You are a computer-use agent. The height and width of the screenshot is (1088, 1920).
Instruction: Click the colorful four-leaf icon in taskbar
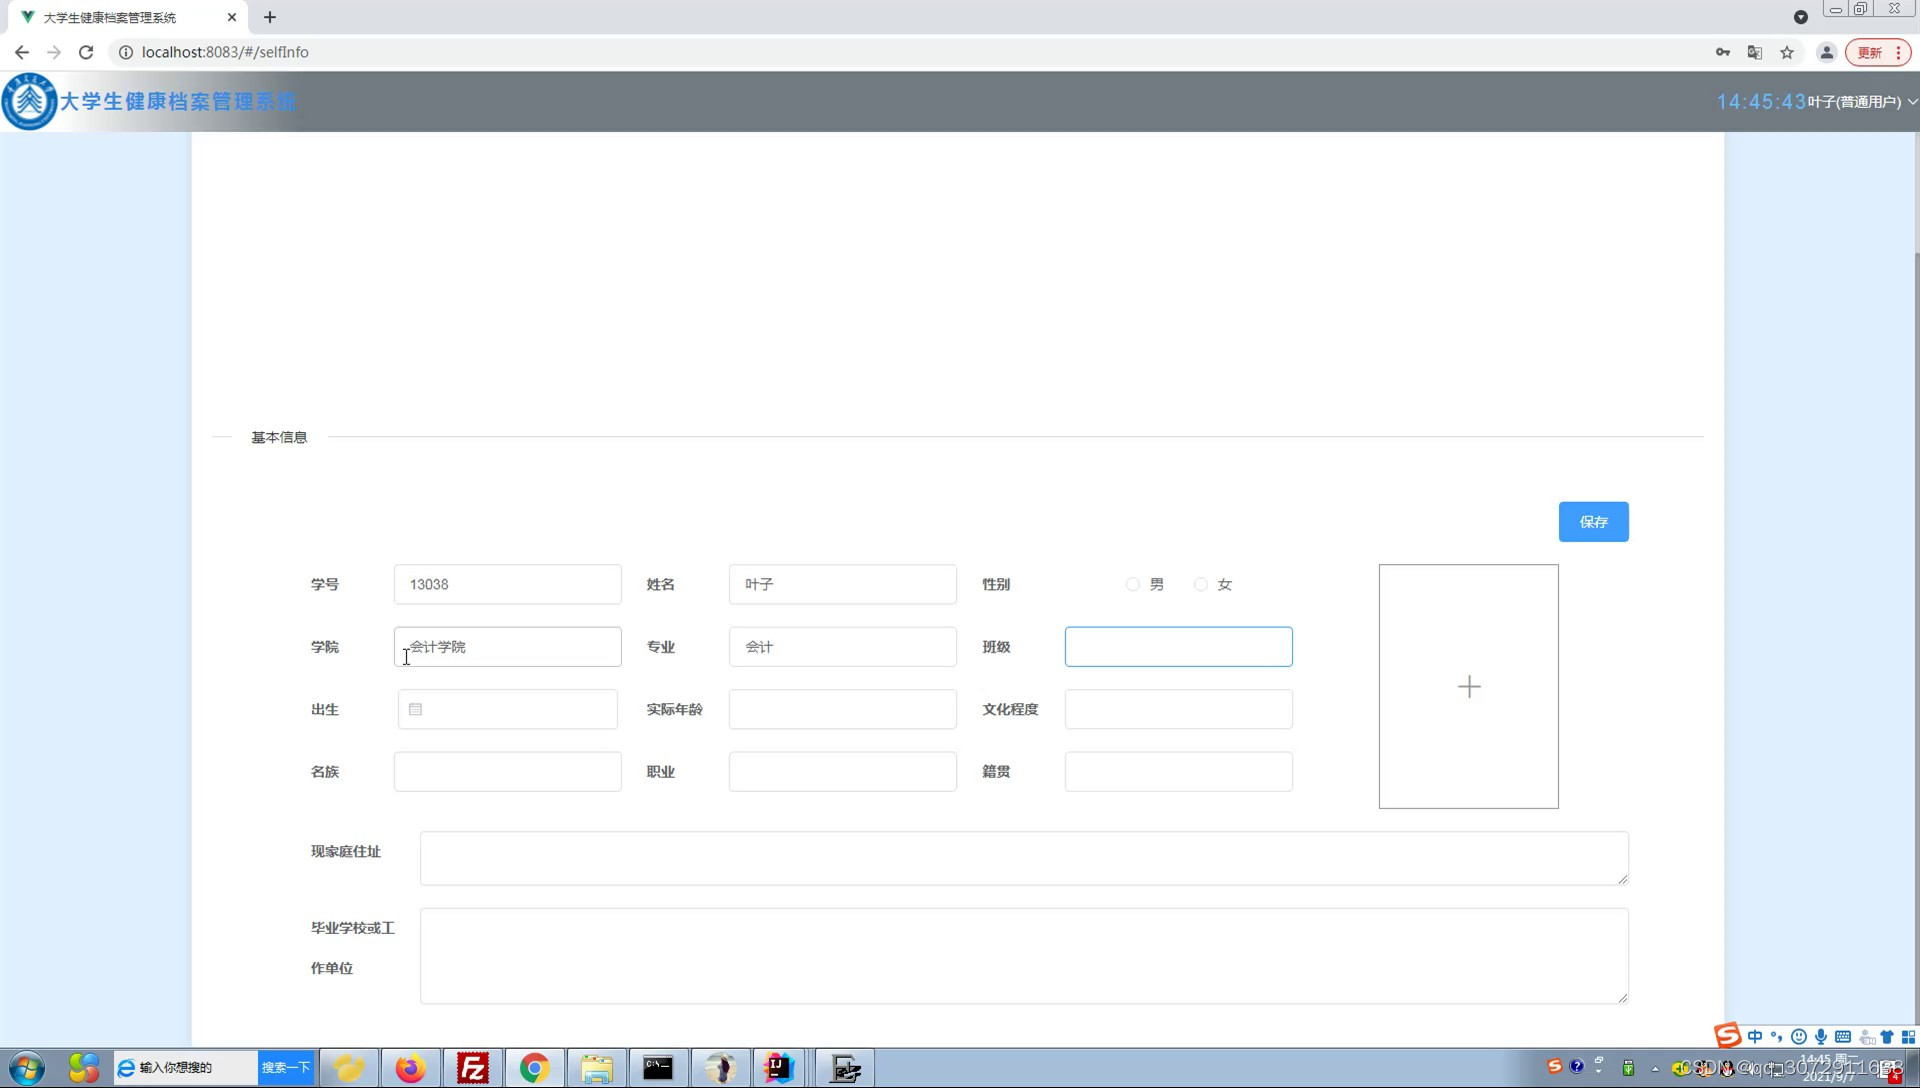[84, 1068]
